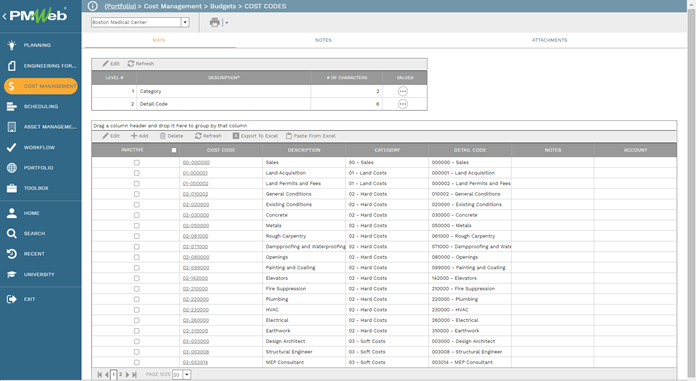This screenshot has width=696, height=381.
Task: Click Add in cost codes toolbar
Action: pos(139,136)
